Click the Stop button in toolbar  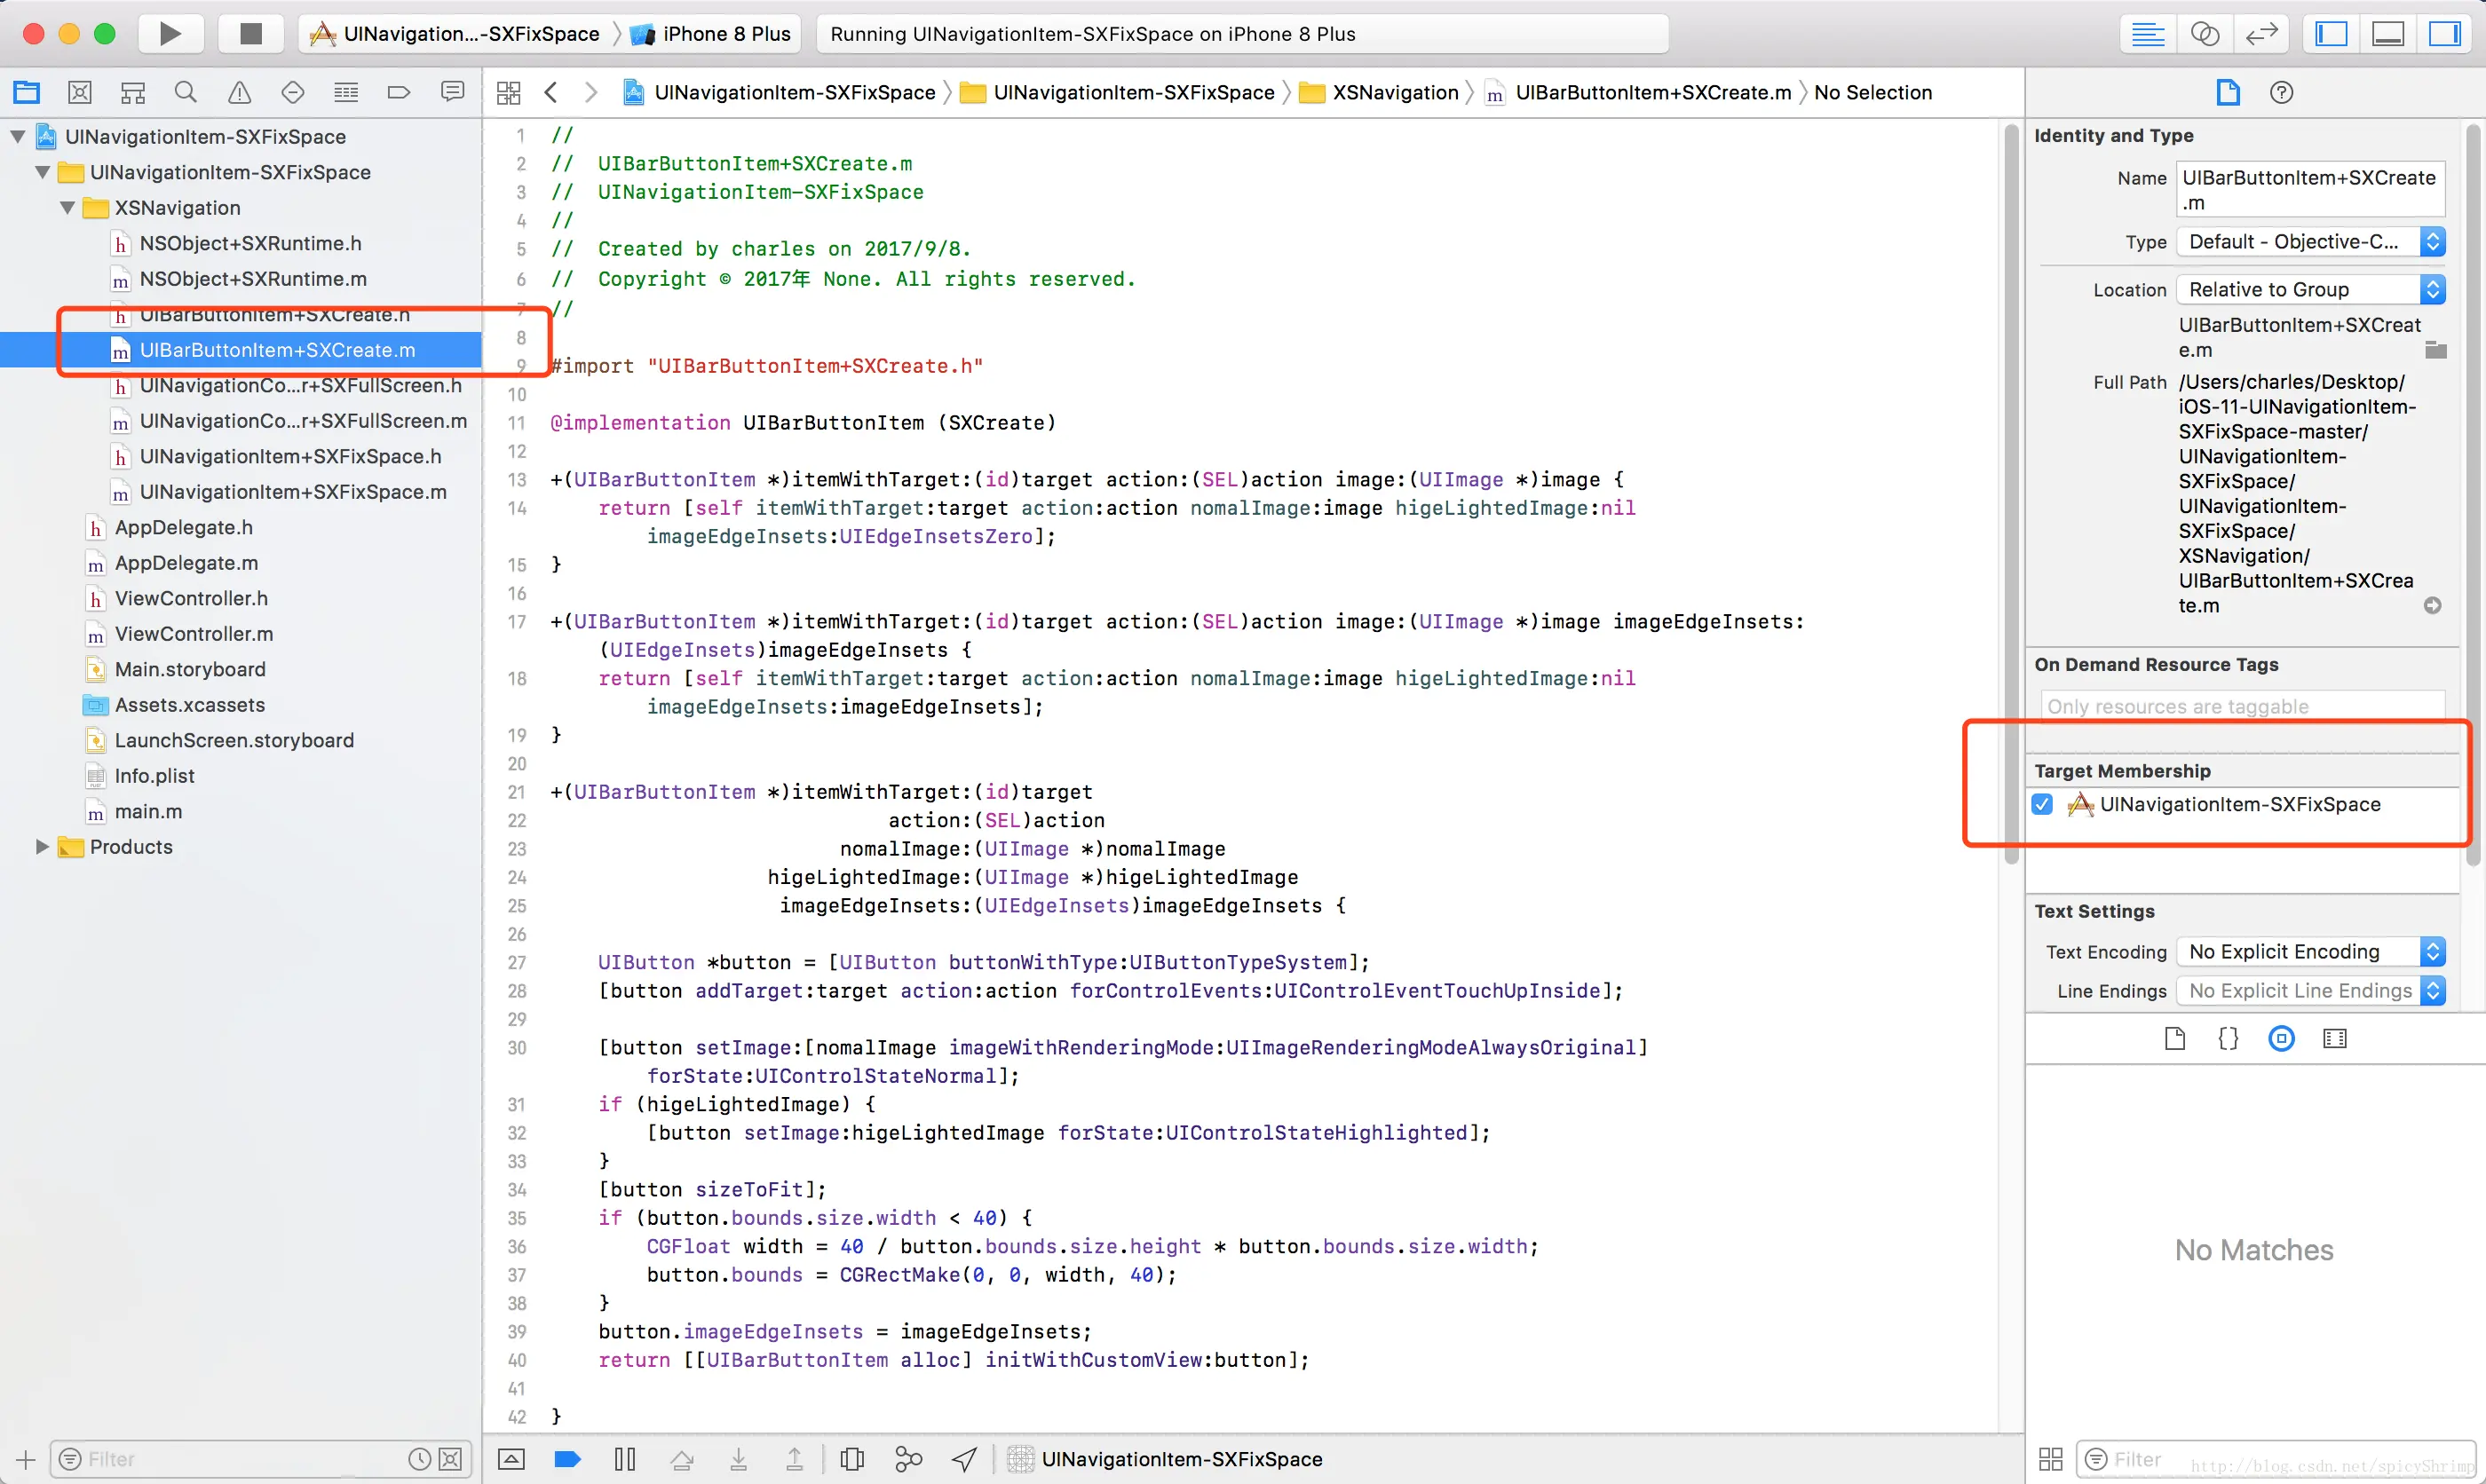click(251, 34)
